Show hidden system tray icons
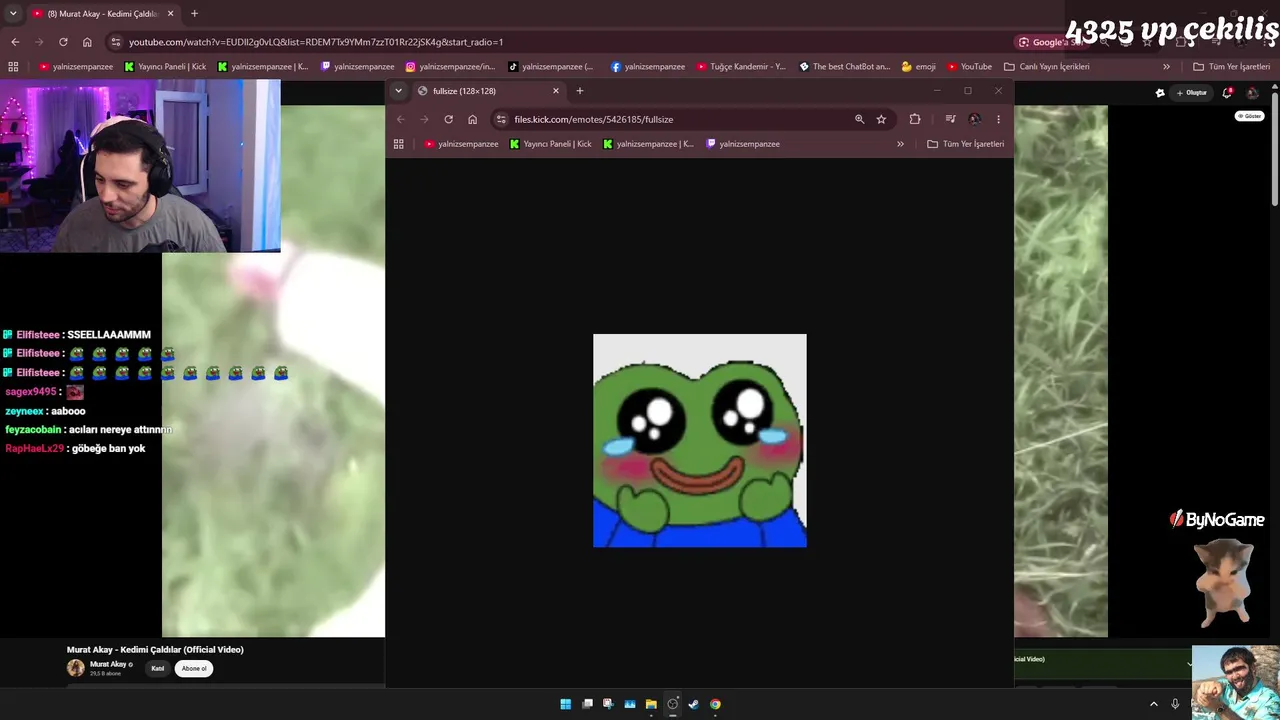 (x=1153, y=704)
